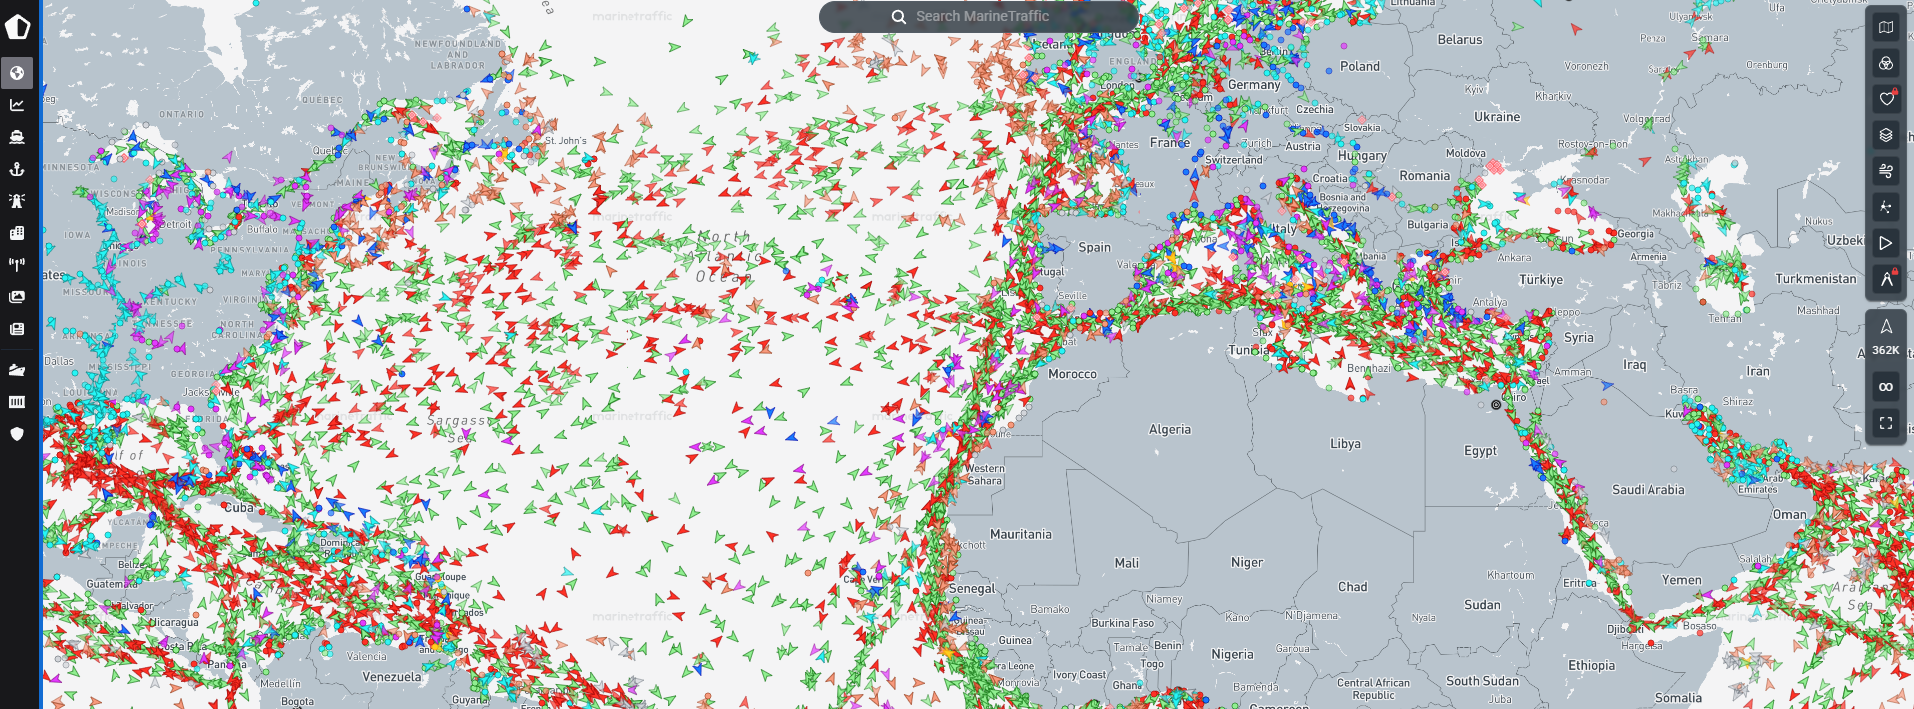Toggle the density maps icon
The image size is (1914, 709).
[1886, 207]
